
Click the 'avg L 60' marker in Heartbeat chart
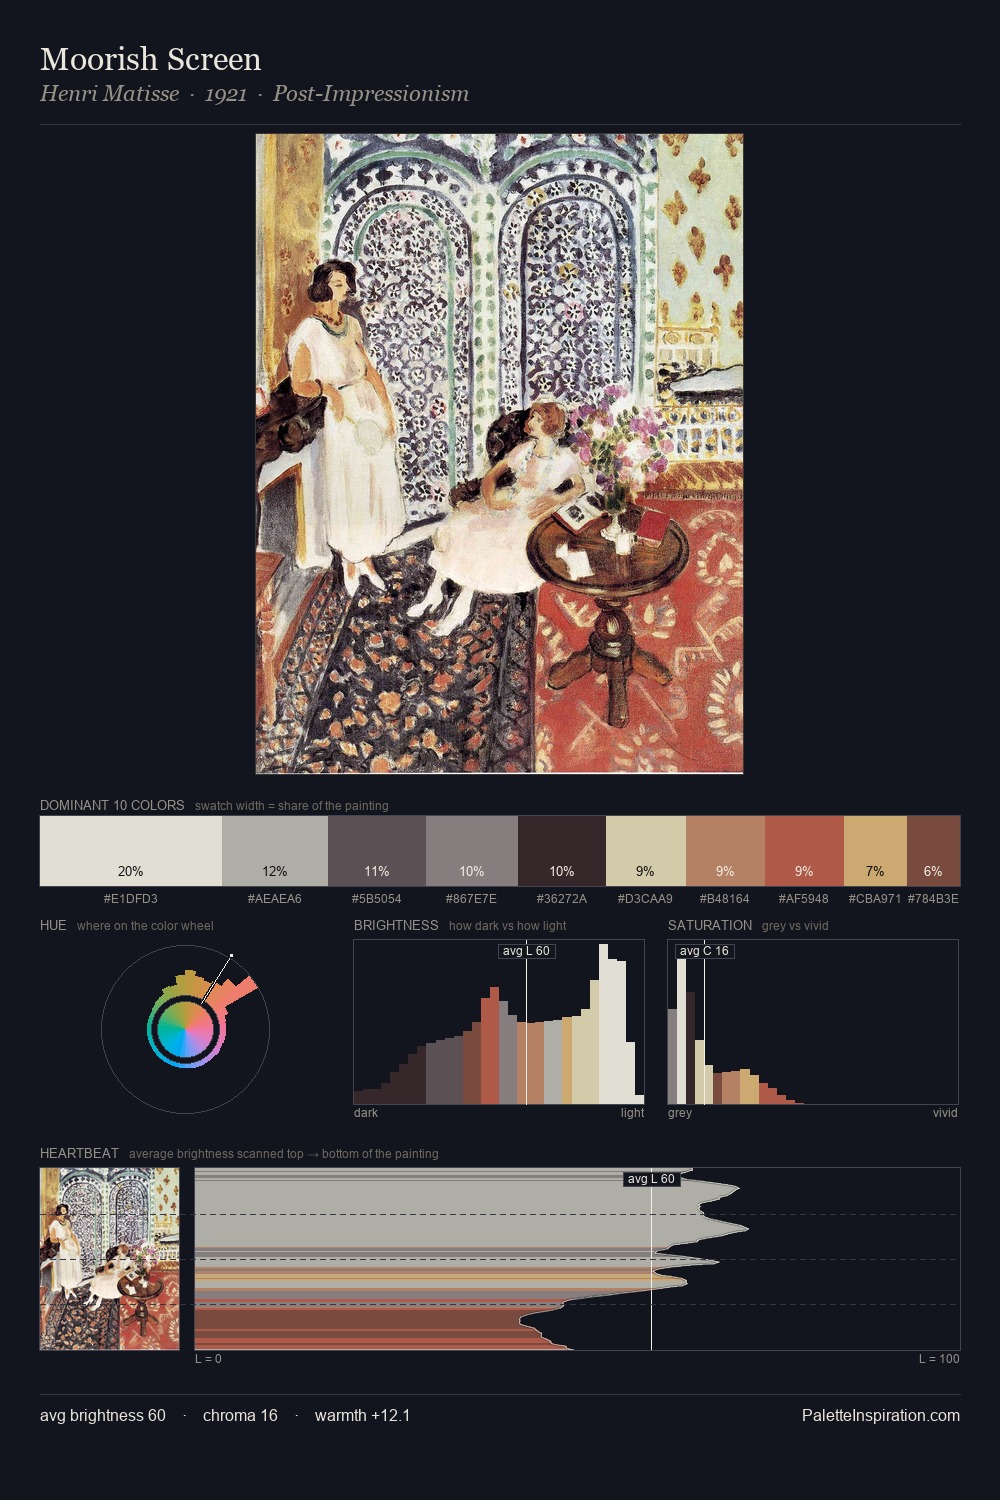[x=651, y=1179]
